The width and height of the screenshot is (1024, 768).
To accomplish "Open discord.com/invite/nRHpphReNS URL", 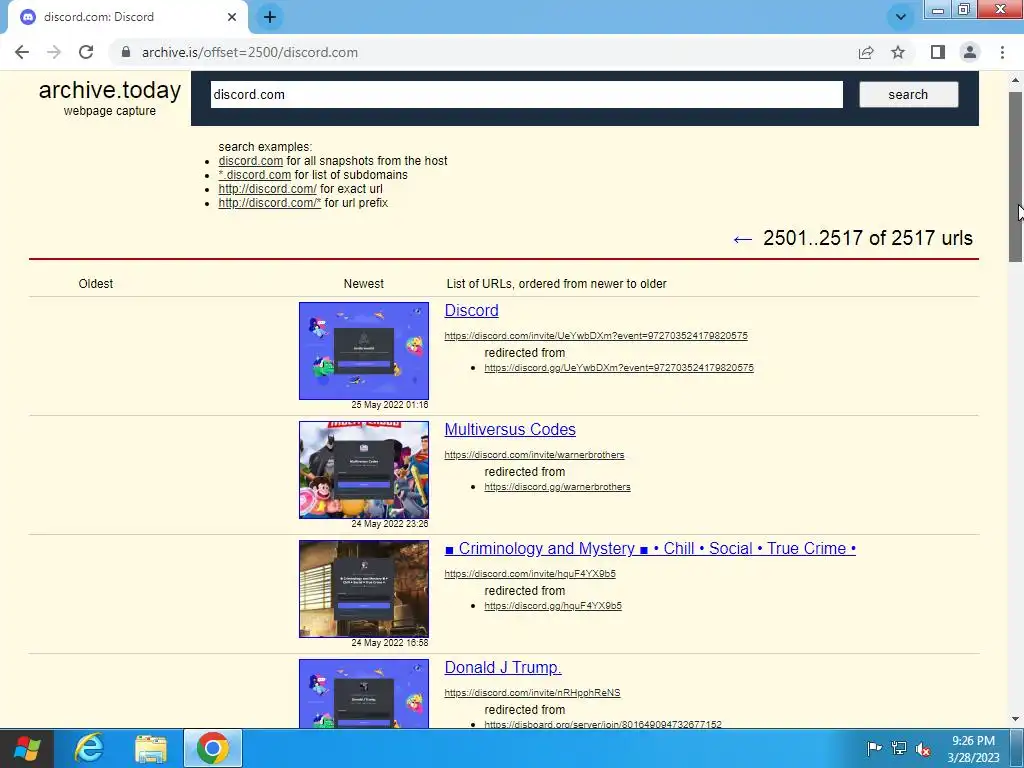I will pos(532,692).
